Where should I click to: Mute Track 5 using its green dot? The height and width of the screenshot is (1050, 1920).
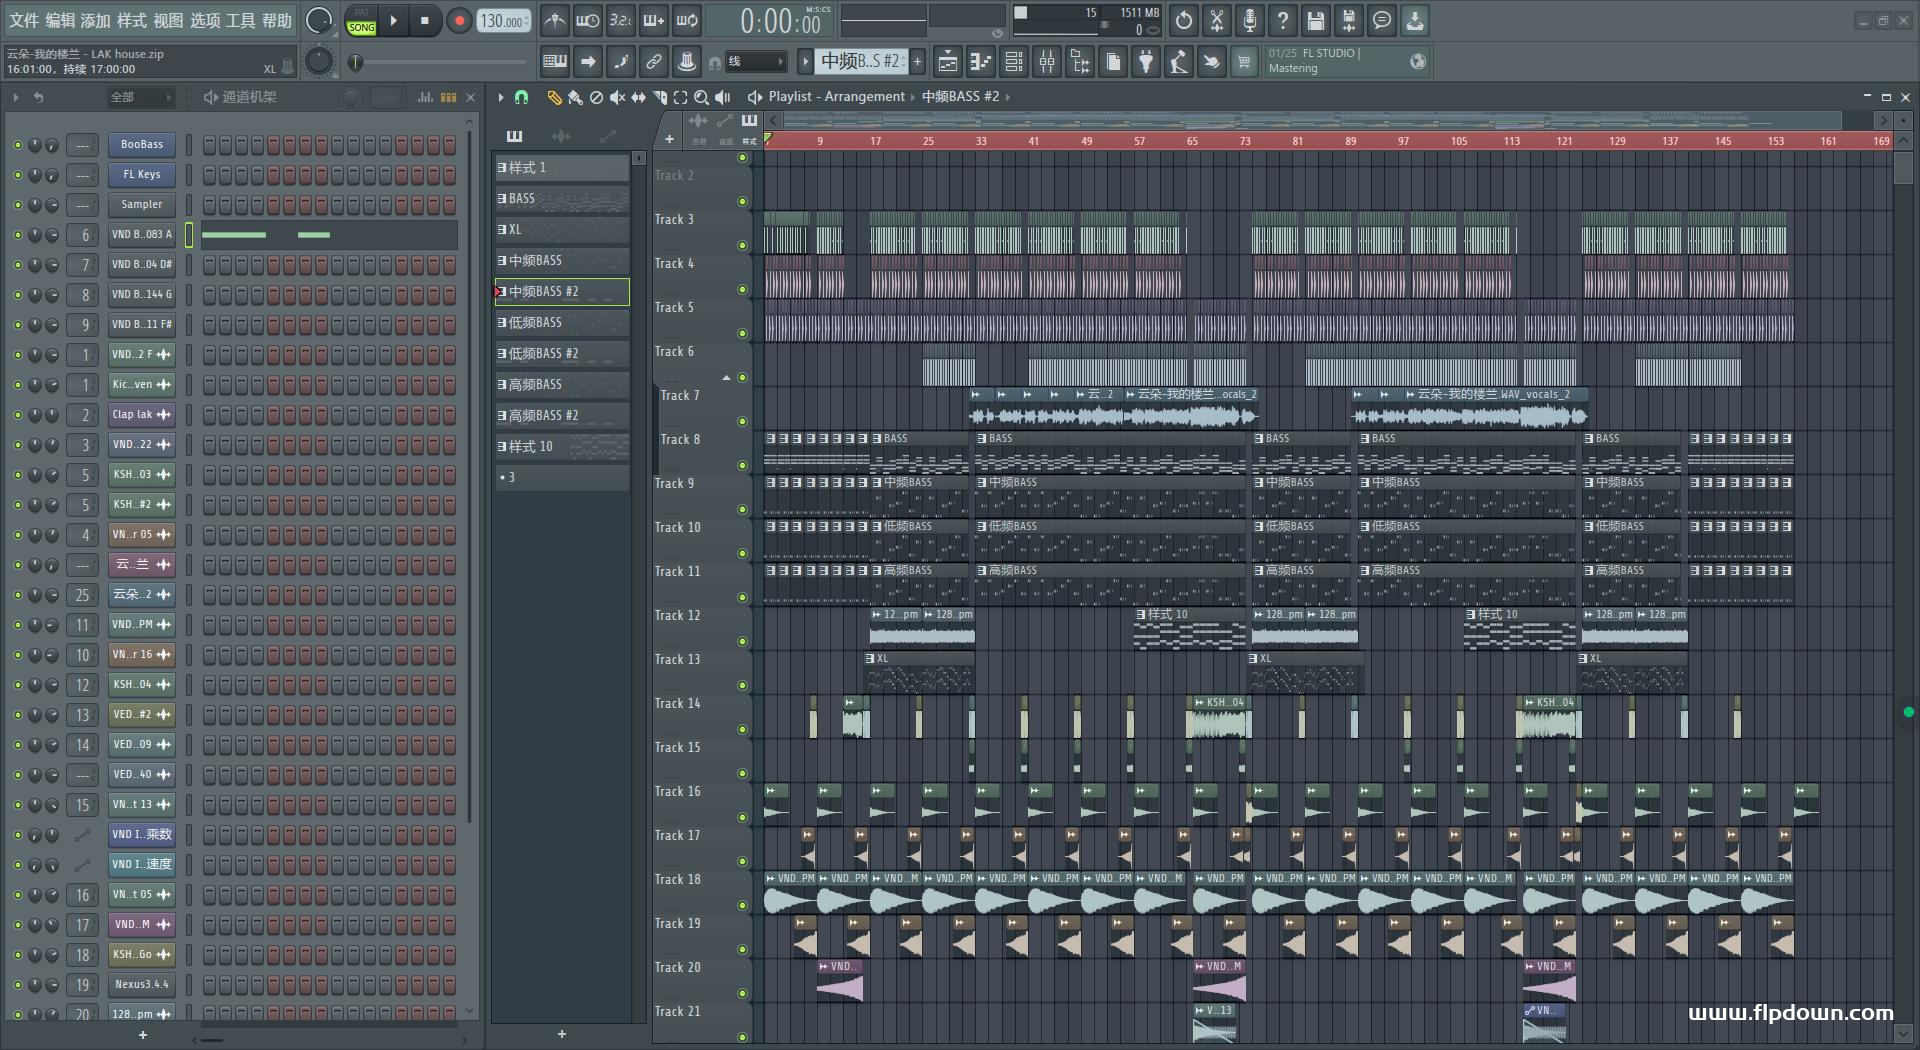742,333
